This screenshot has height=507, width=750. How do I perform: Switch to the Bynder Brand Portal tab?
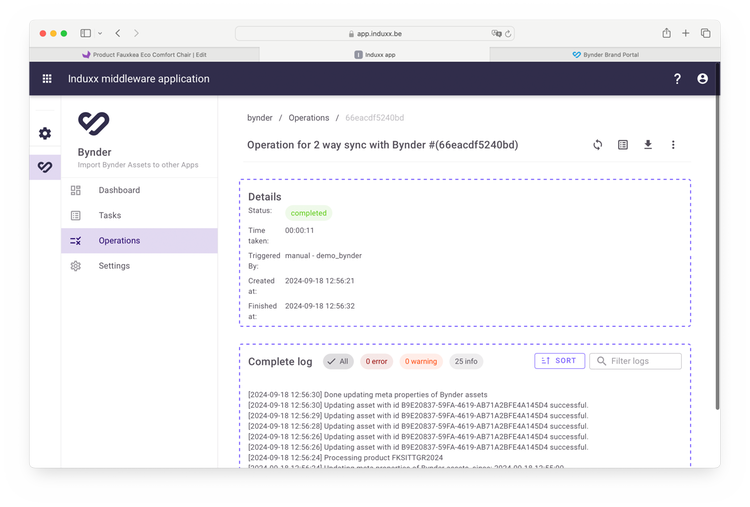[605, 55]
